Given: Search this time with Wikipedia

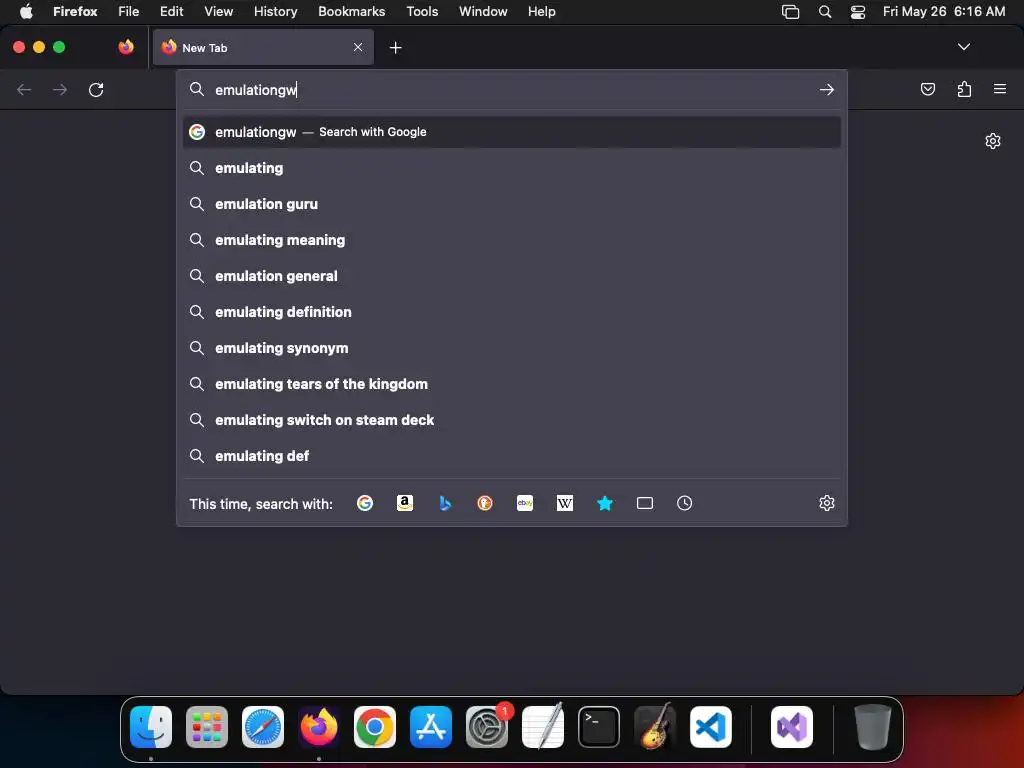Looking at the screenshot, I should click(x=565, y=503).
